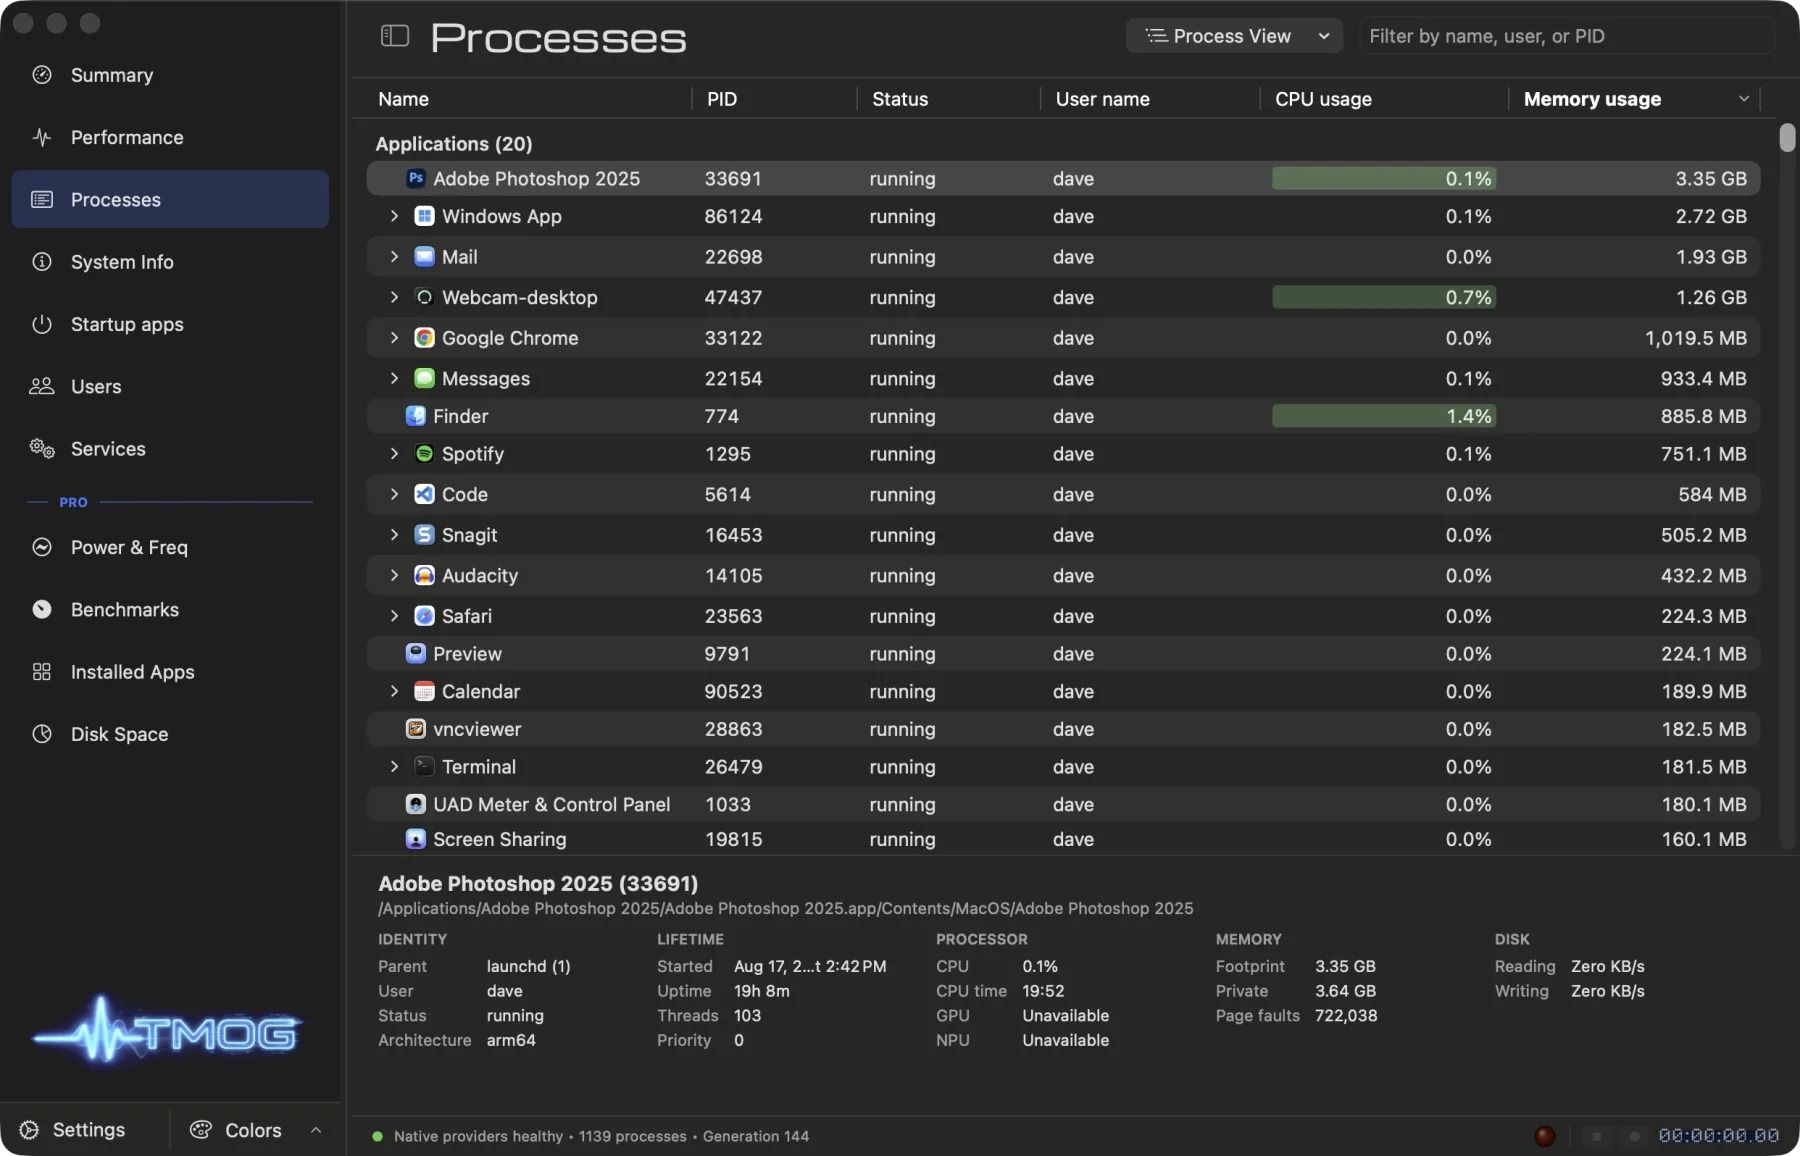Screen dimensions: 1800x1156
Task: Expand the Windows App process group
Action: coord(394,216)
